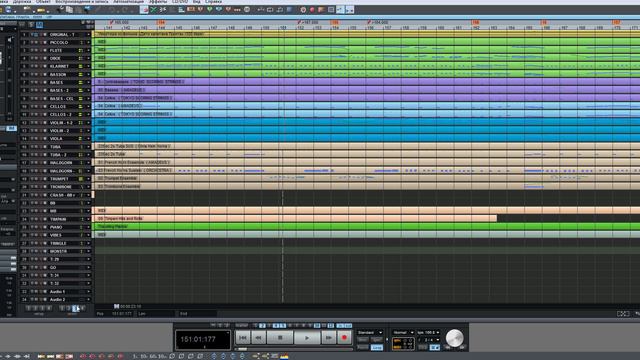Click the timeline marker labeled 167.000
This screenshot has height=360, width=640.
click(308, 22)
